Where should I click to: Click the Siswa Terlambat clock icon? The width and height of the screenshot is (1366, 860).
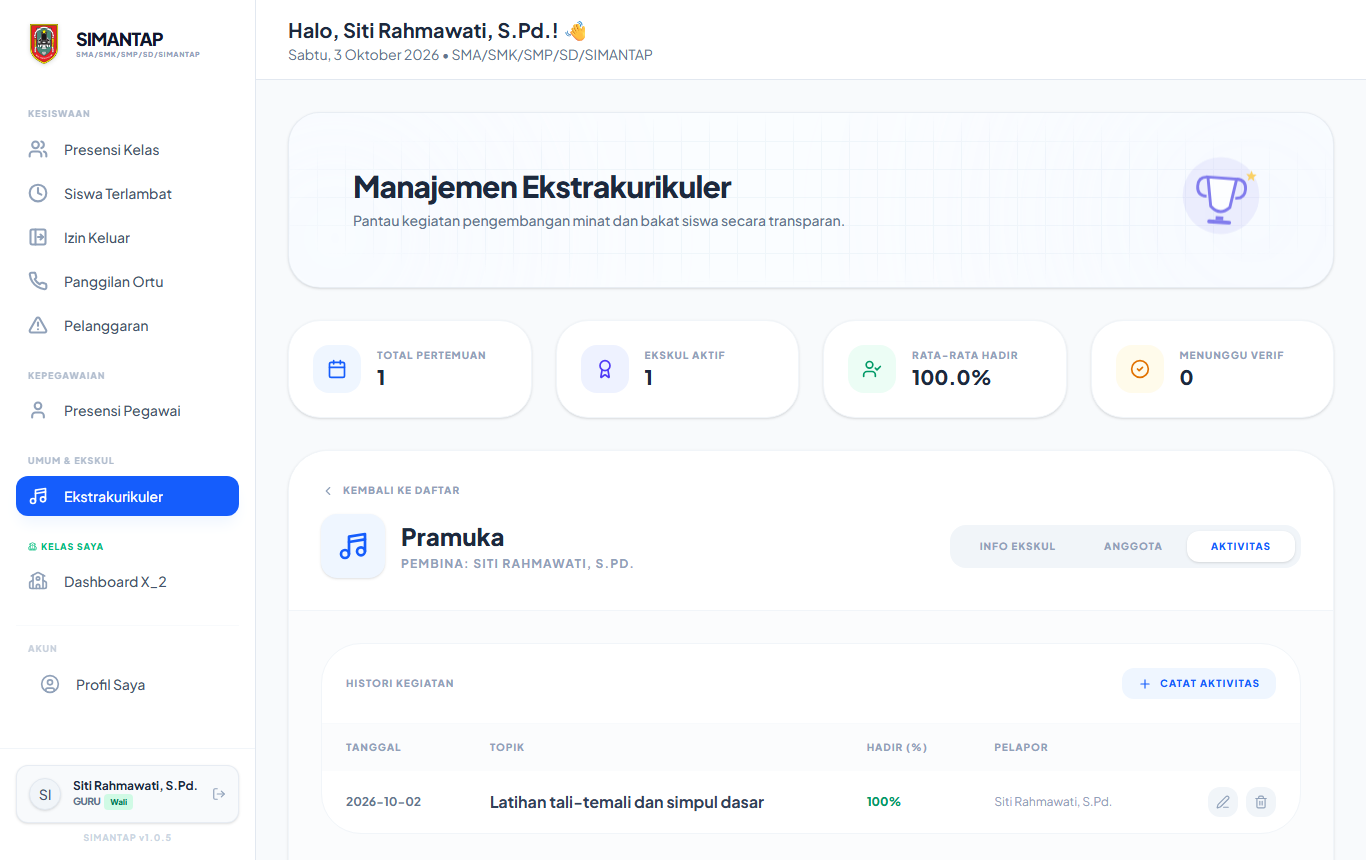pos(38,194)
